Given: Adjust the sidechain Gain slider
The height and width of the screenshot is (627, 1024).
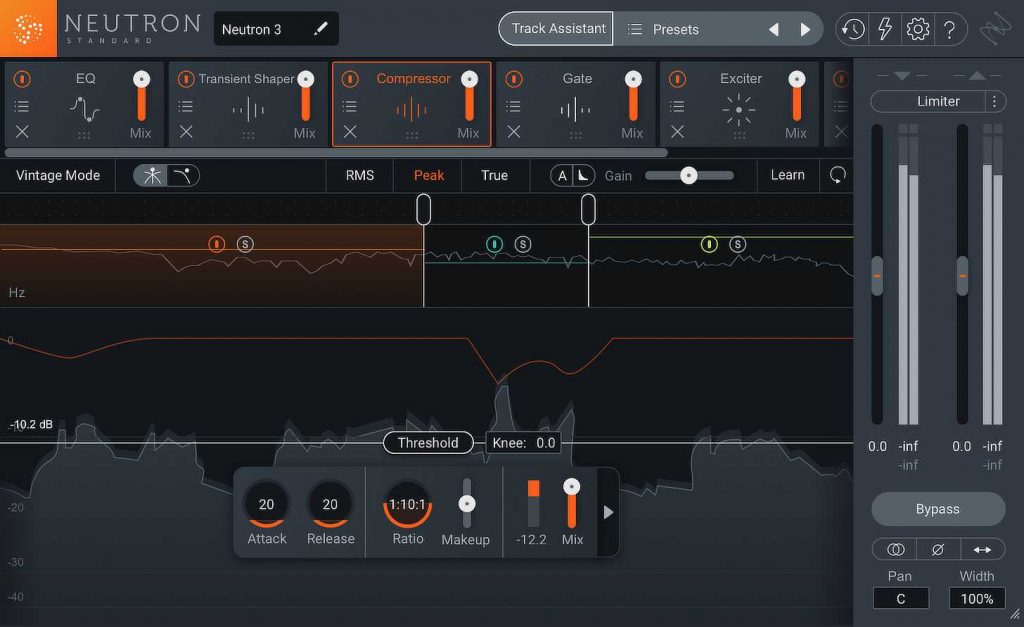Looking at the screenshot, I should point(688,175).
